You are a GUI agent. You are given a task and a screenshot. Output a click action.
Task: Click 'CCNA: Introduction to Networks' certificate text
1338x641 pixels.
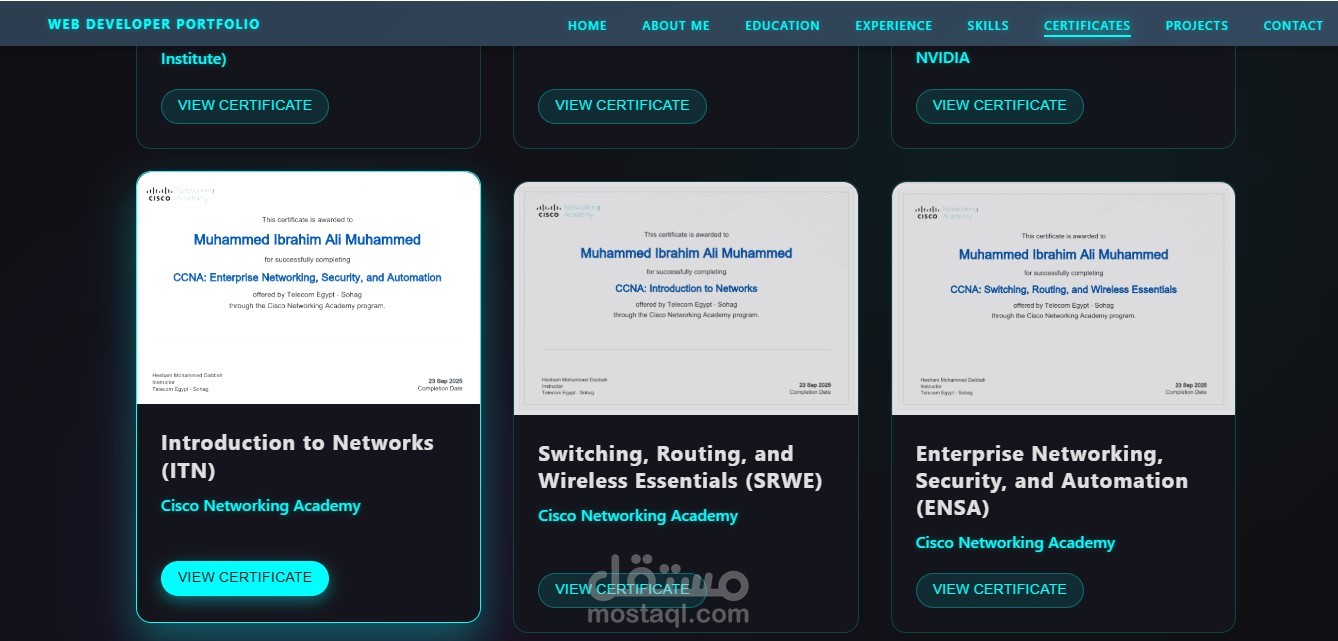point(686,288)
